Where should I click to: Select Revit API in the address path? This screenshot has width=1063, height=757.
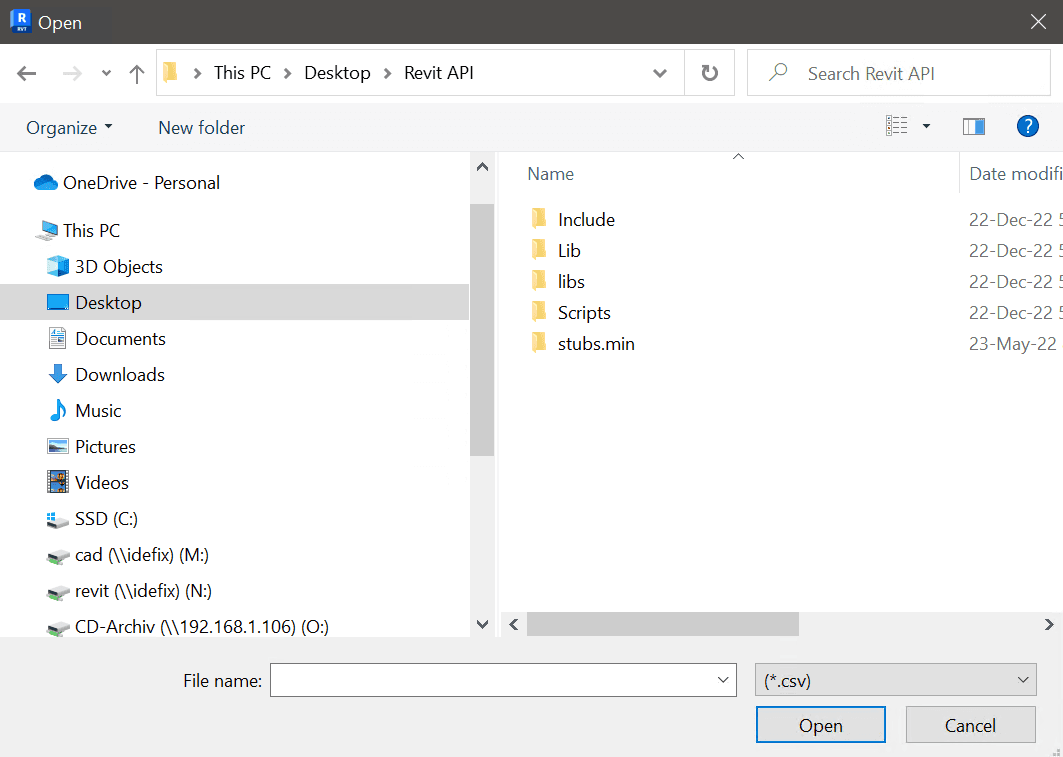pos(439,73)
